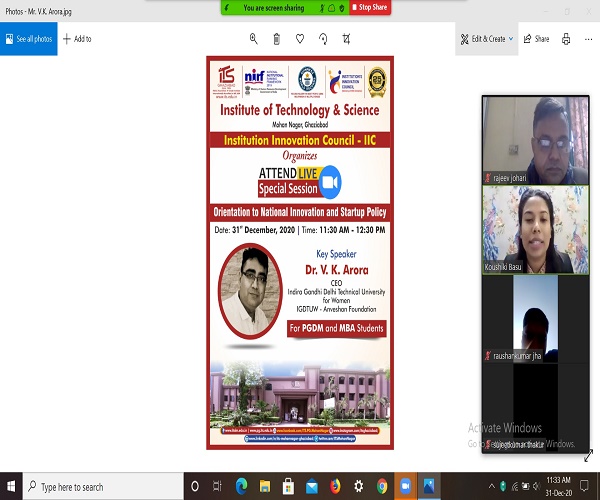Select the rajeev johari video thumbnail
Screen dimensions: 600x500
pyautogui.click(x=535, y=140)
